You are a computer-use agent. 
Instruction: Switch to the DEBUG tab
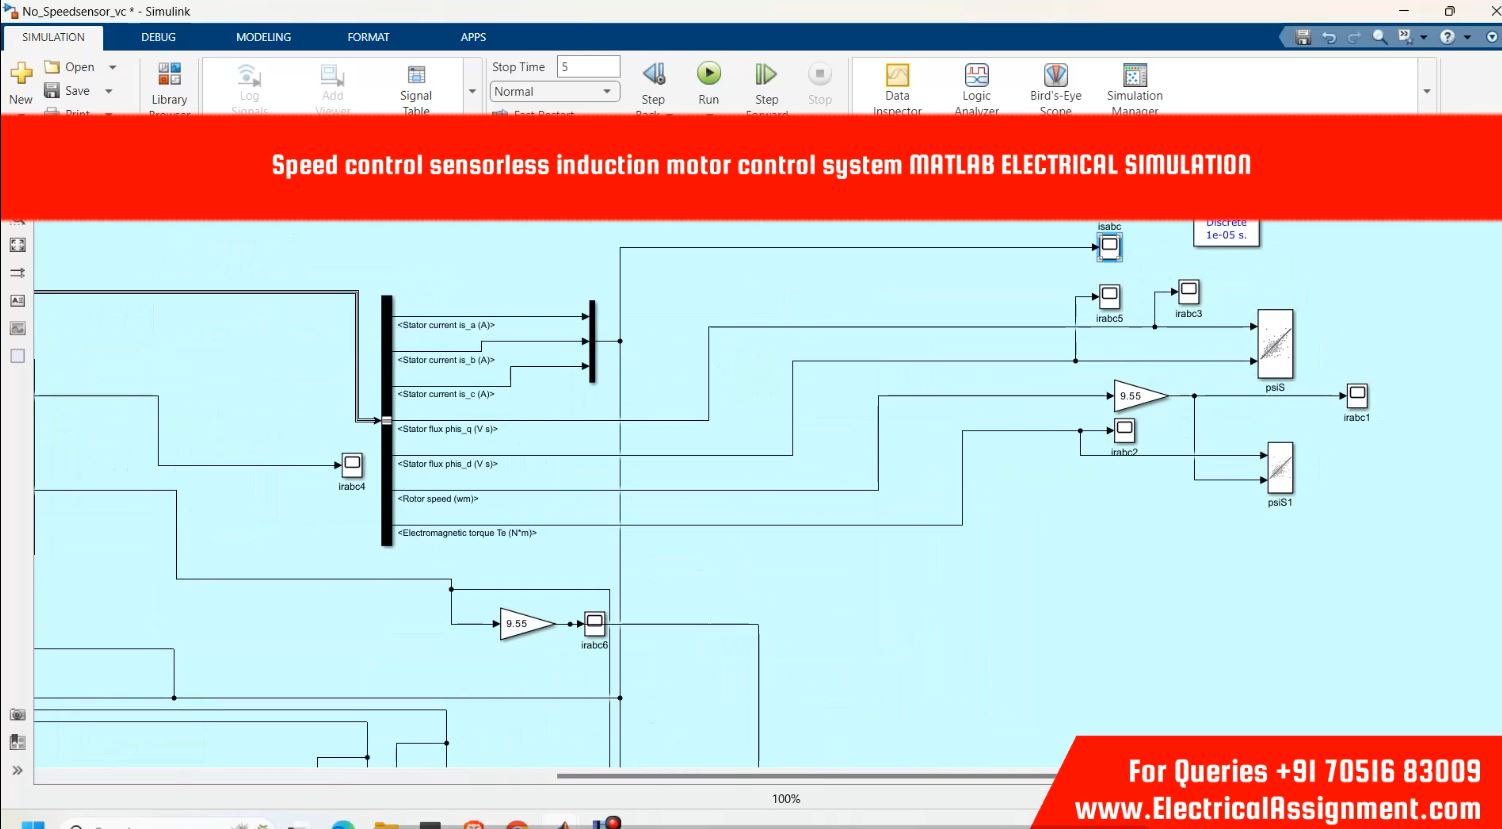point(158,37)
